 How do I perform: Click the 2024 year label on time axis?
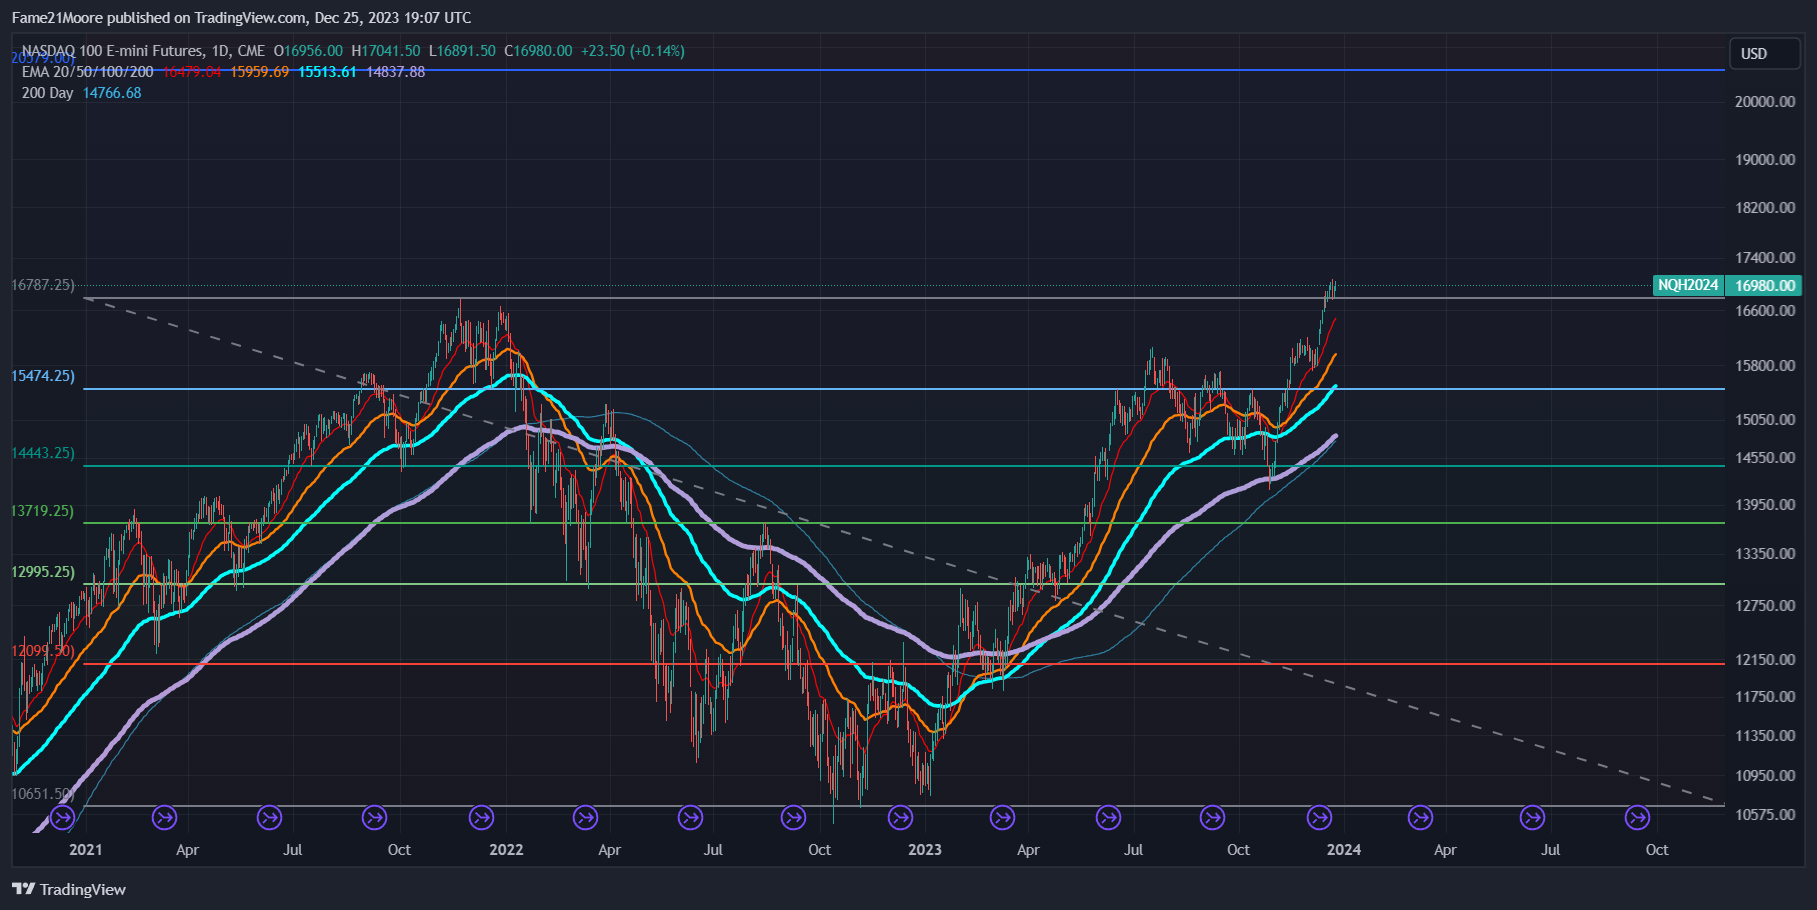tap(1343, 850)
